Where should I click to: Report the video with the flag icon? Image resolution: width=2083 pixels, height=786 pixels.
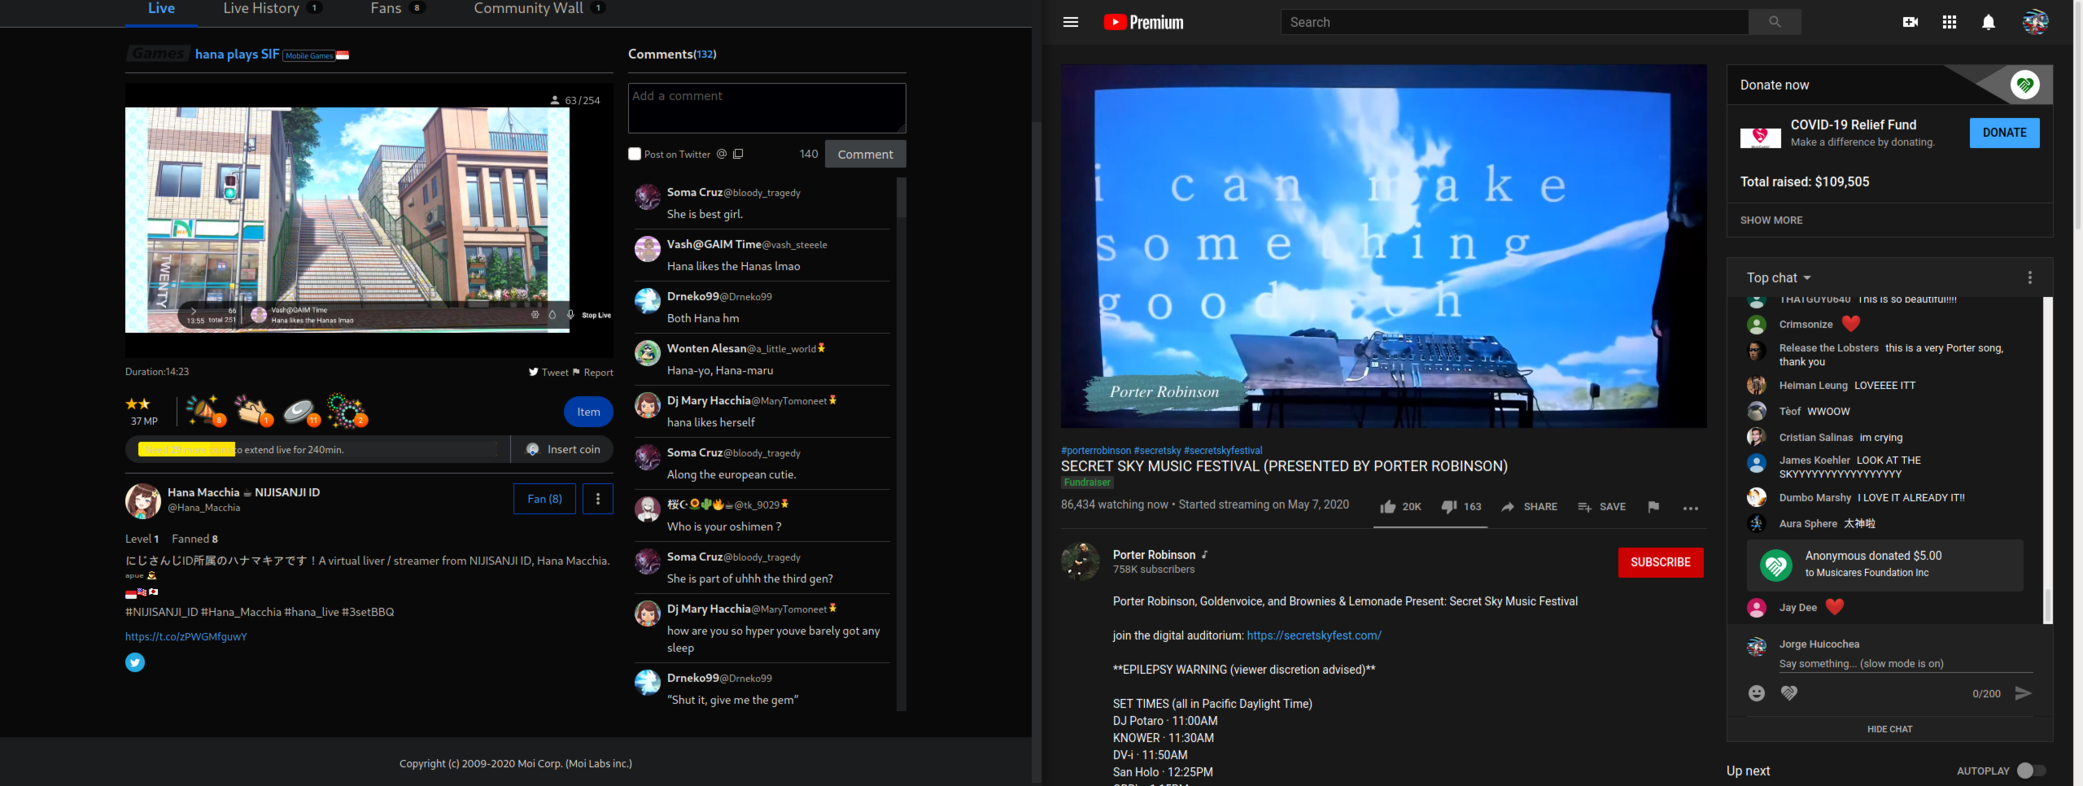(x=1653, y=507)
